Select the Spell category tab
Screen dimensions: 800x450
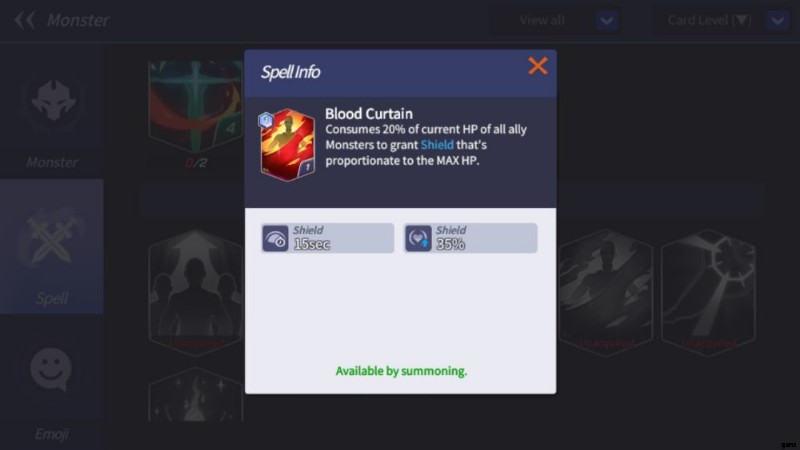point(52,246)
